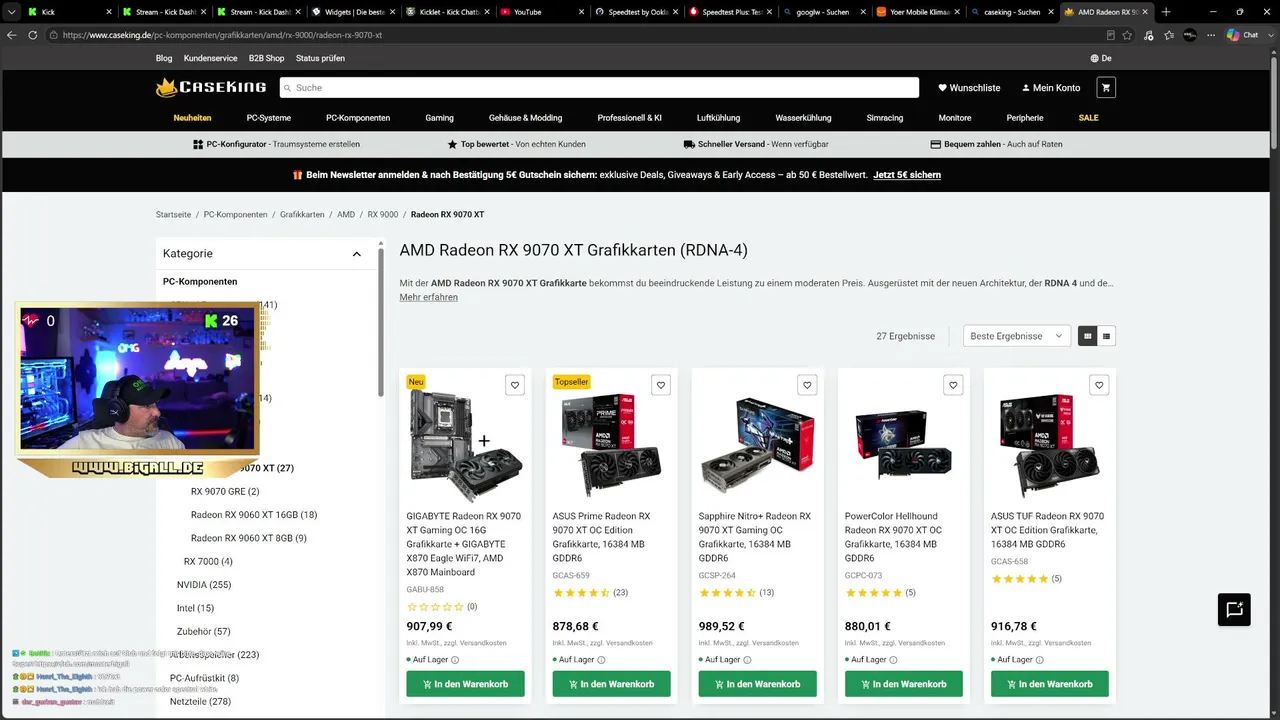Open the Luftkühlung menu

[719, 118]
